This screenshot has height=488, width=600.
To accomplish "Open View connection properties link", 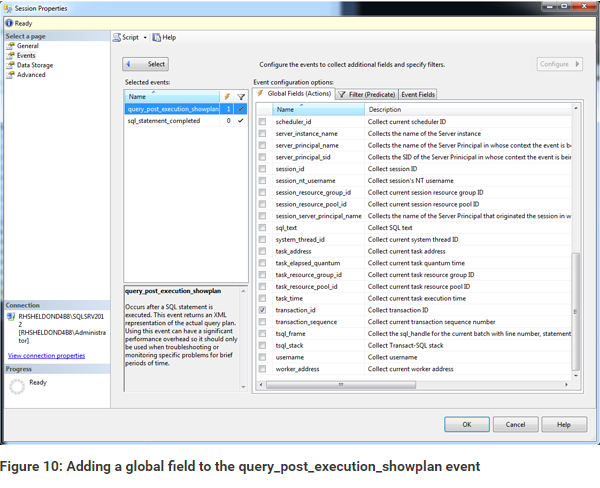I will coord(46,356).
